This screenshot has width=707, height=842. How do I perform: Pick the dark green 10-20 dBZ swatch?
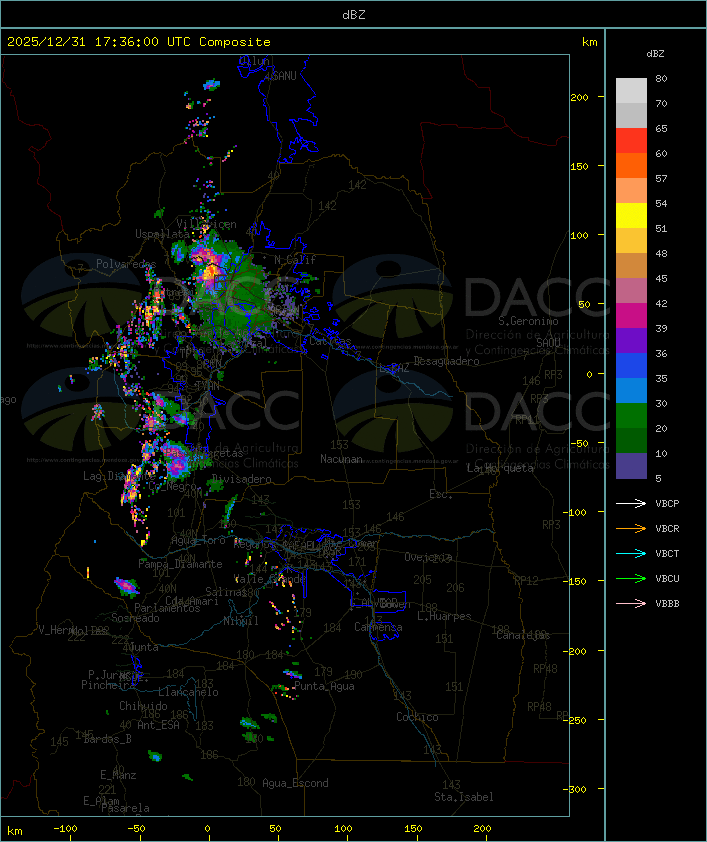coord(631,440)
